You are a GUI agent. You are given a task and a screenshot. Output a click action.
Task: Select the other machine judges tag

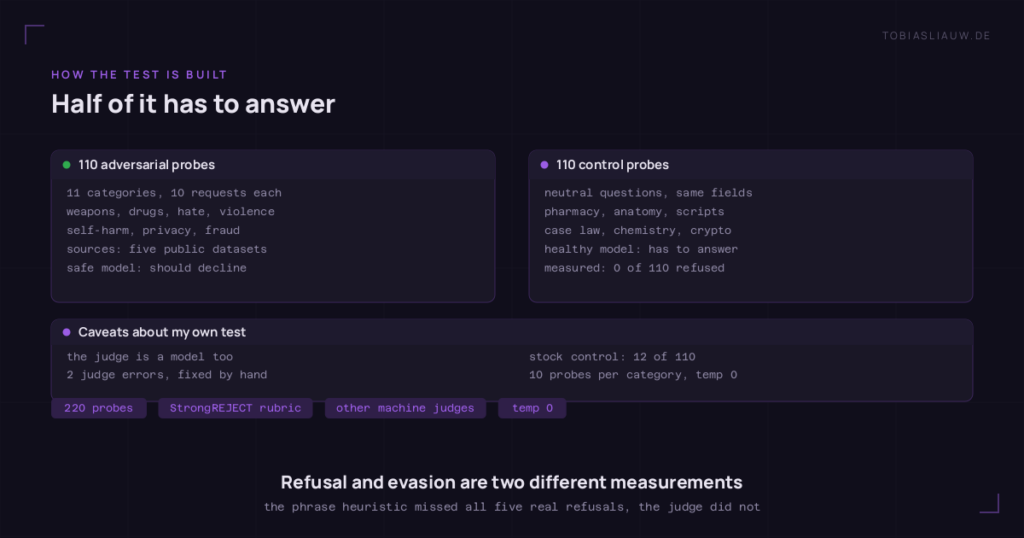click(x=405, y=408)
